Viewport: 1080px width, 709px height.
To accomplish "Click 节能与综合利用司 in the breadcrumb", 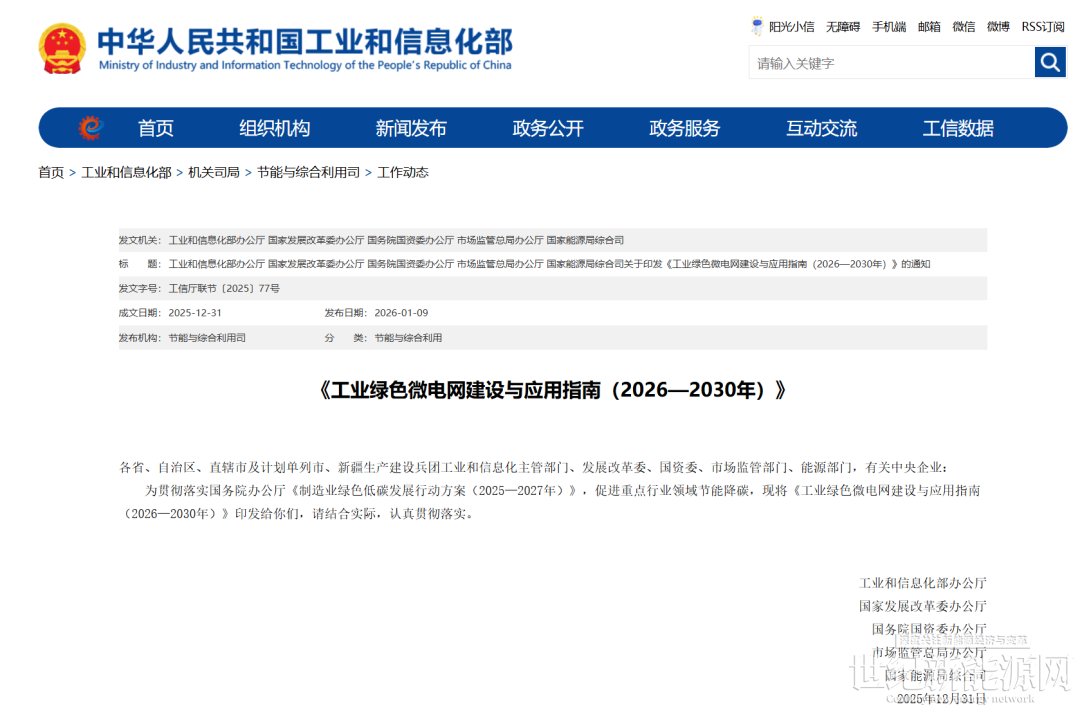I will (x=308, y=172).
